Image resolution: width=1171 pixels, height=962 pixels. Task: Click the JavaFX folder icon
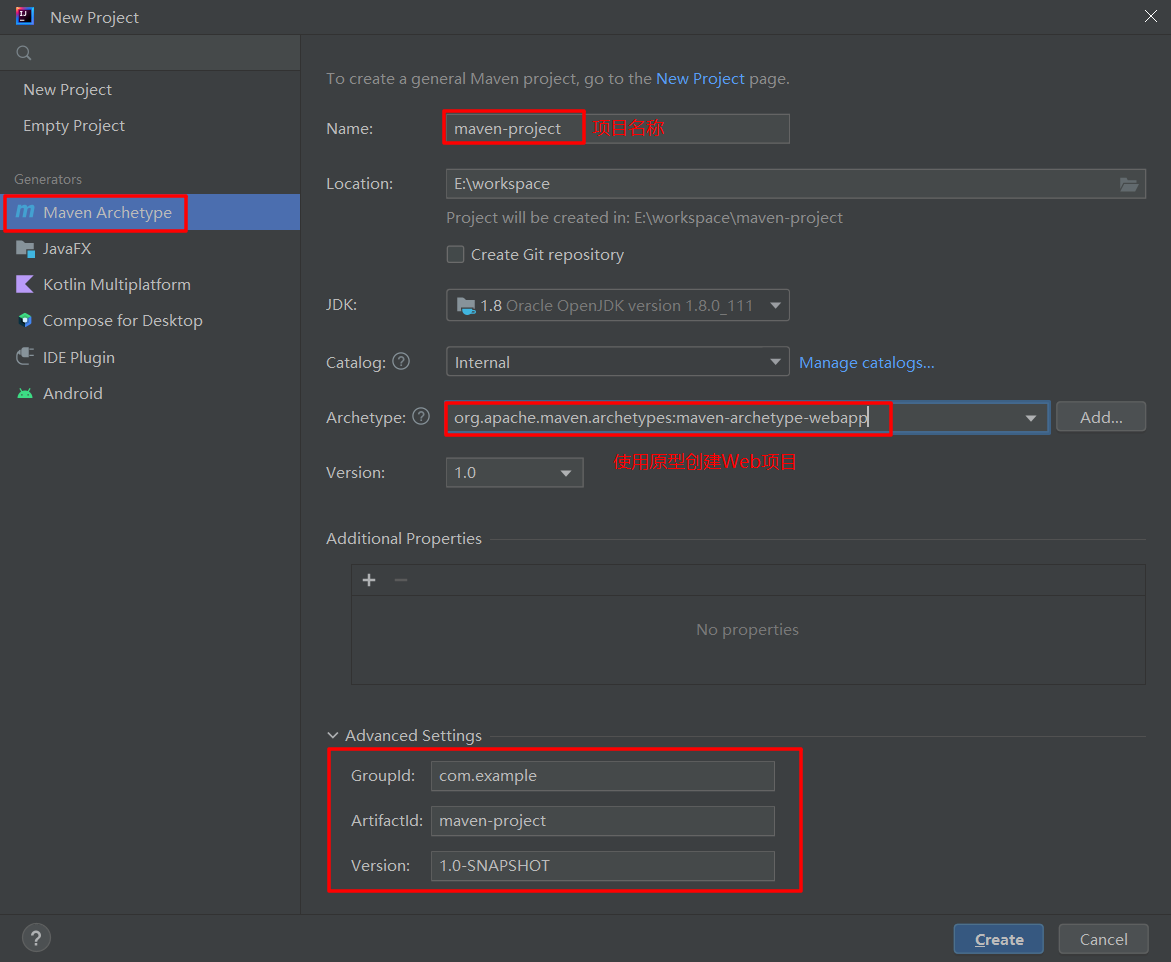(25, 249)
